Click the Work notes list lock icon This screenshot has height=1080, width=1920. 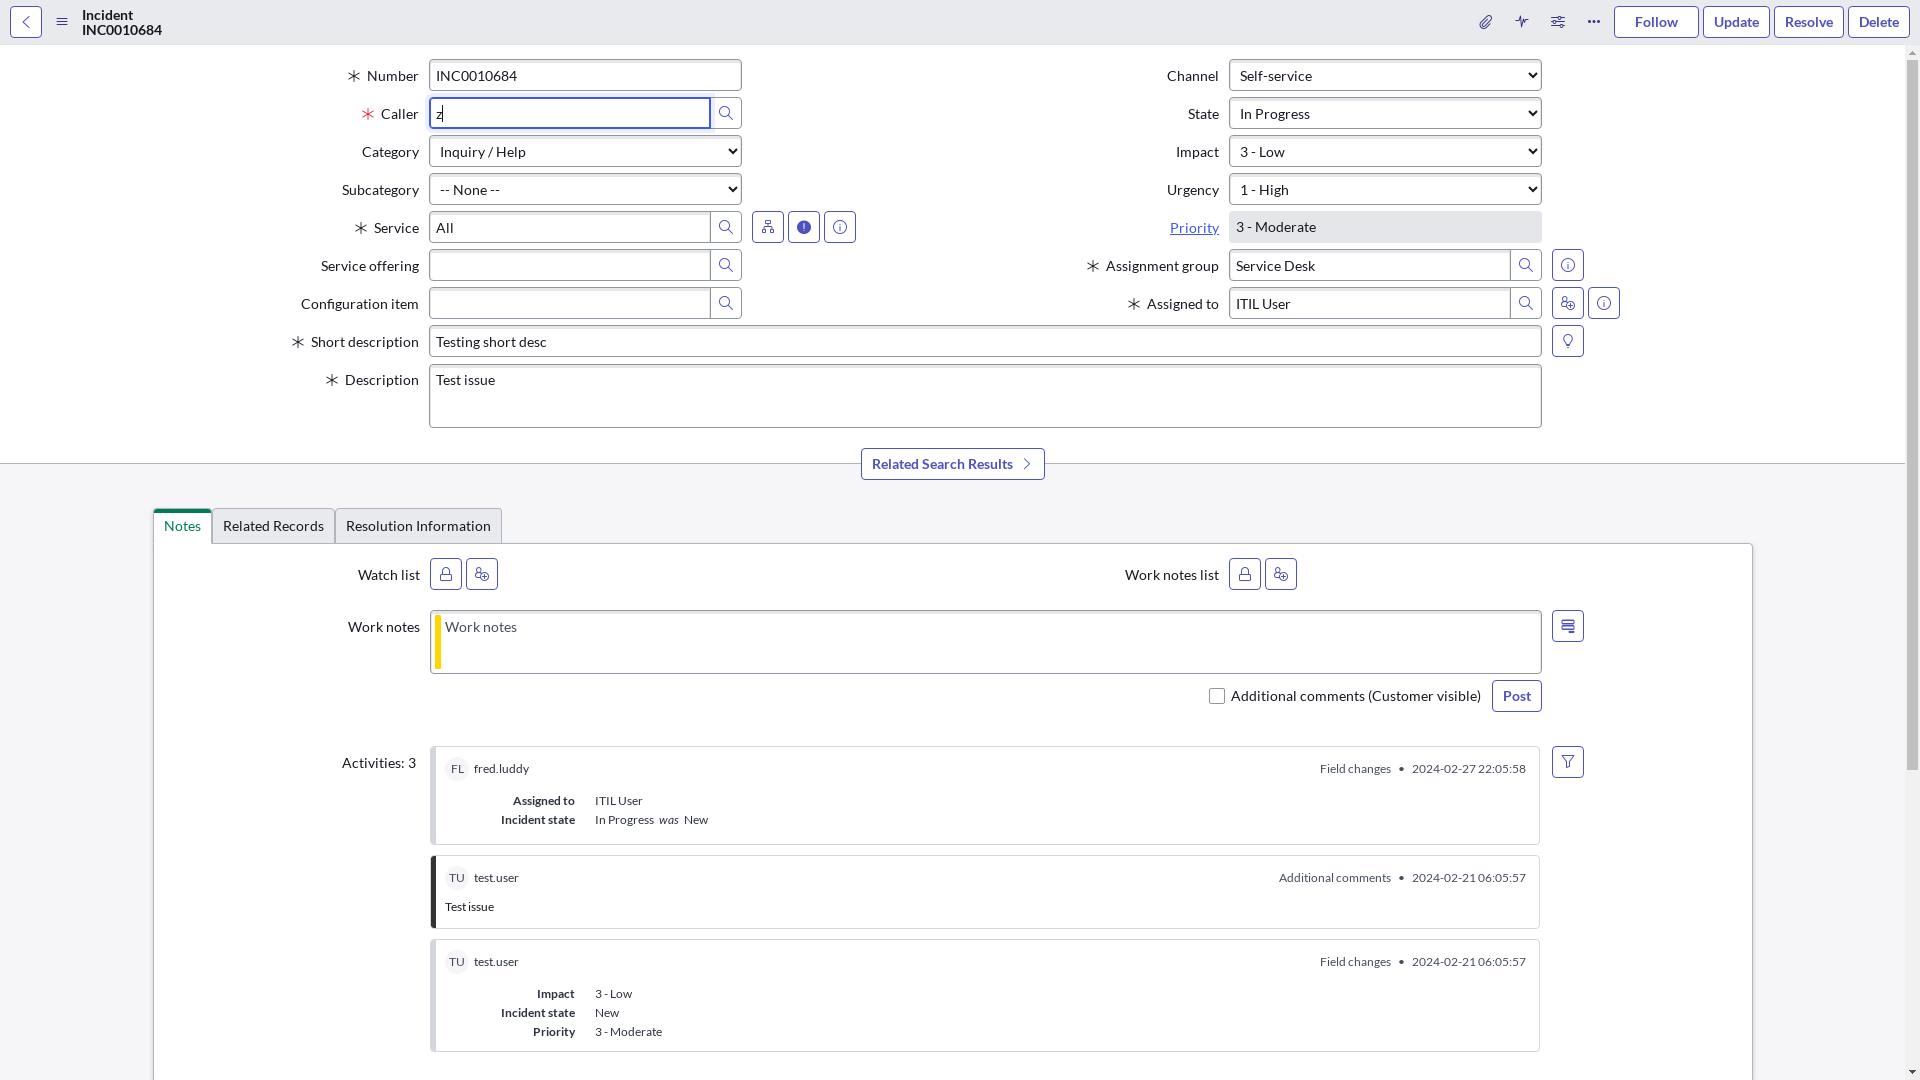(1245, 574)
